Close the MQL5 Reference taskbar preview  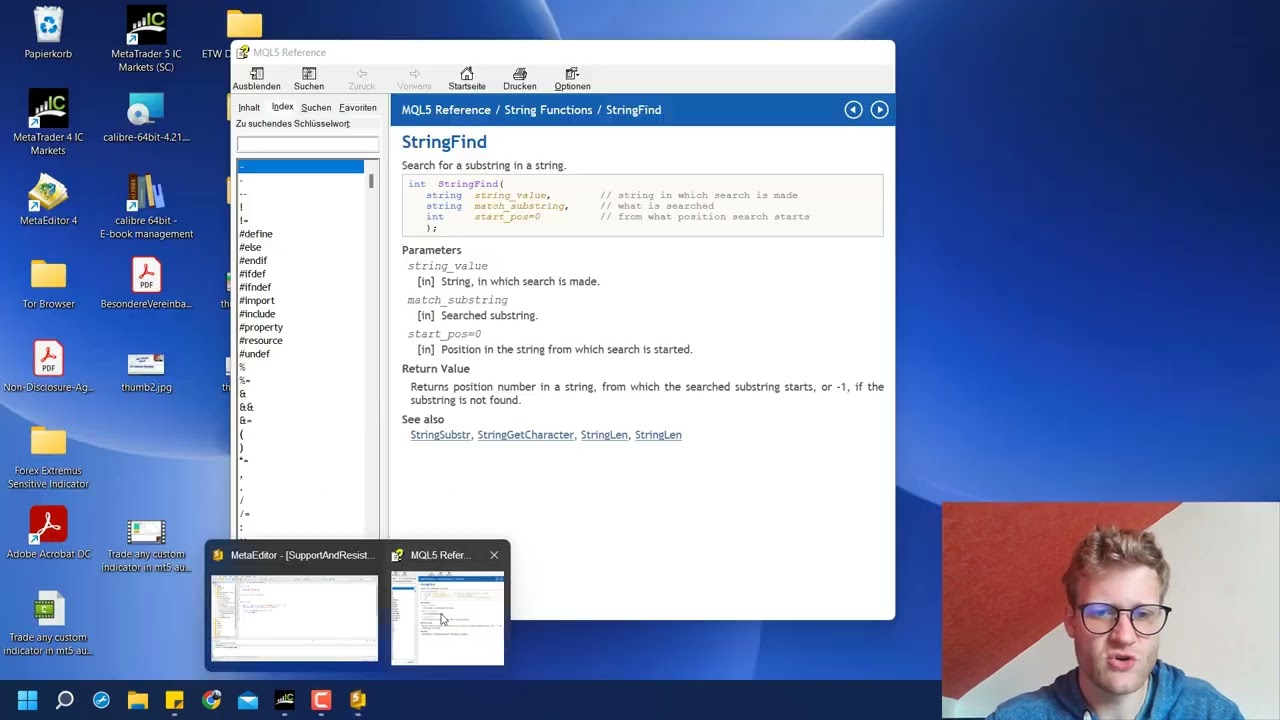click(x=494, y=555)
